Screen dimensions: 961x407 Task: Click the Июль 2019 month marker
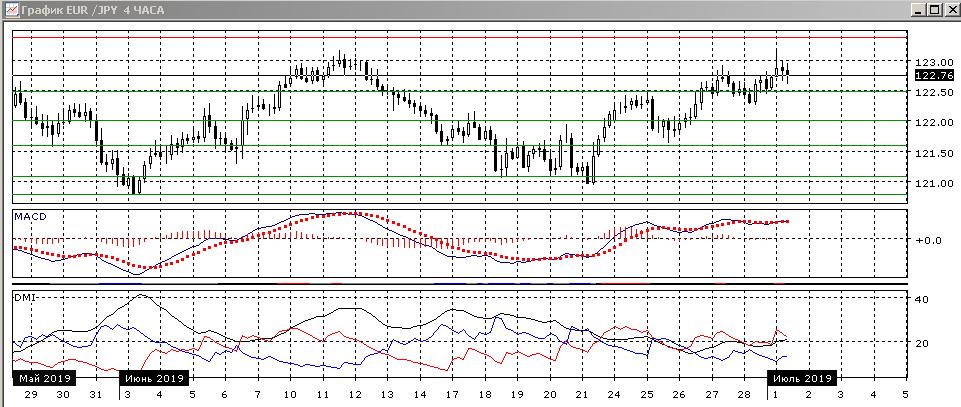point(802,378)
